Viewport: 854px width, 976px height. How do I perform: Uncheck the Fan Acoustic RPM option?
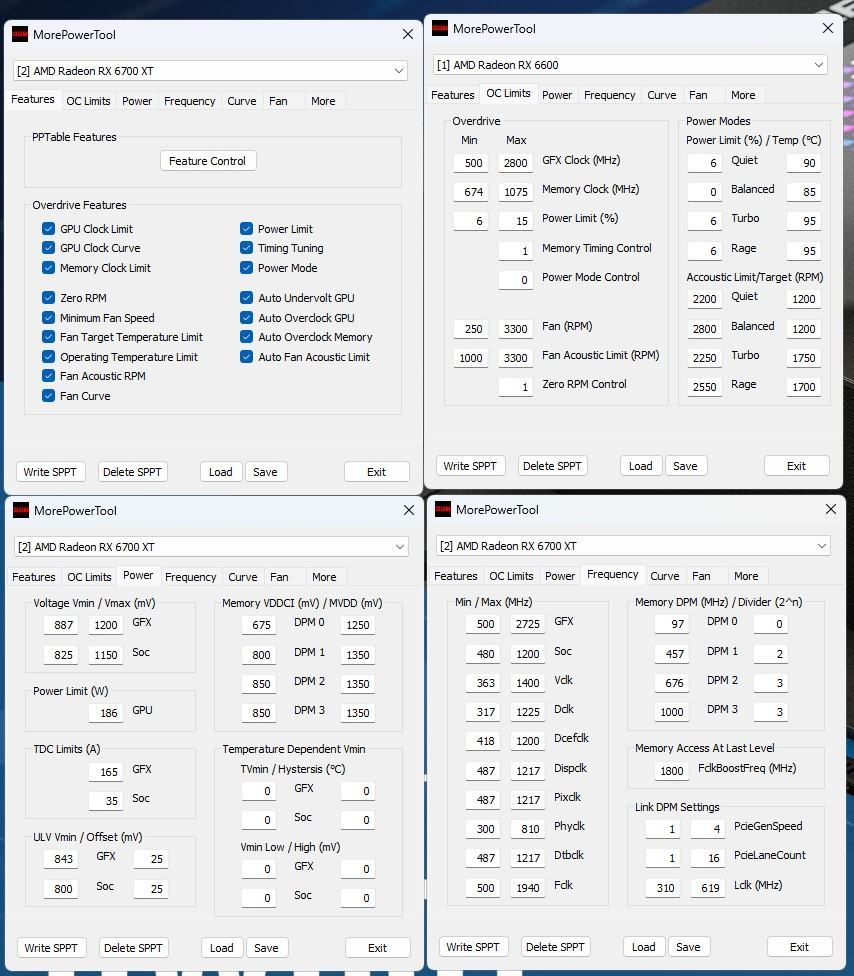49,376
